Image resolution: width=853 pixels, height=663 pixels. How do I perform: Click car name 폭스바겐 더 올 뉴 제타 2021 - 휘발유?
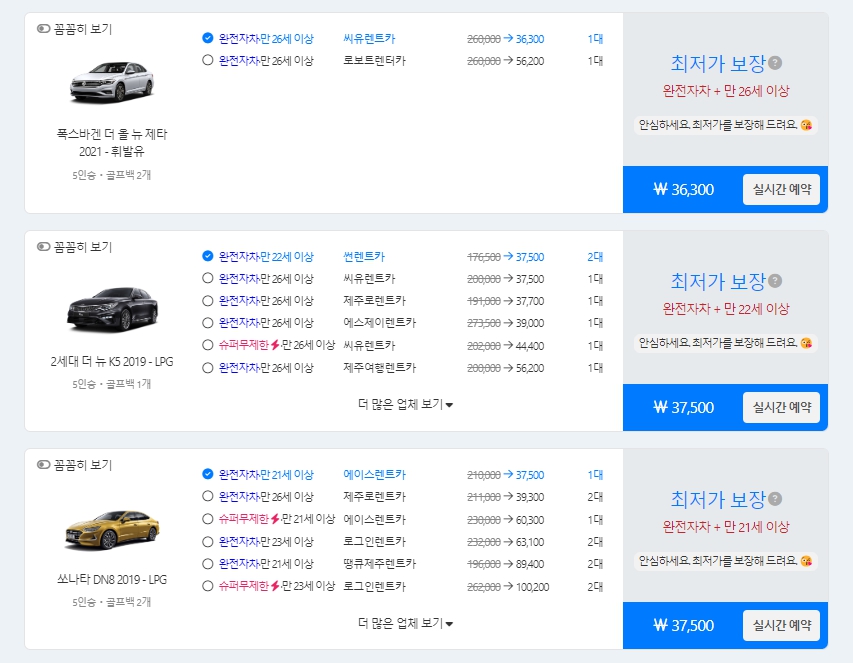pos(112,142)
